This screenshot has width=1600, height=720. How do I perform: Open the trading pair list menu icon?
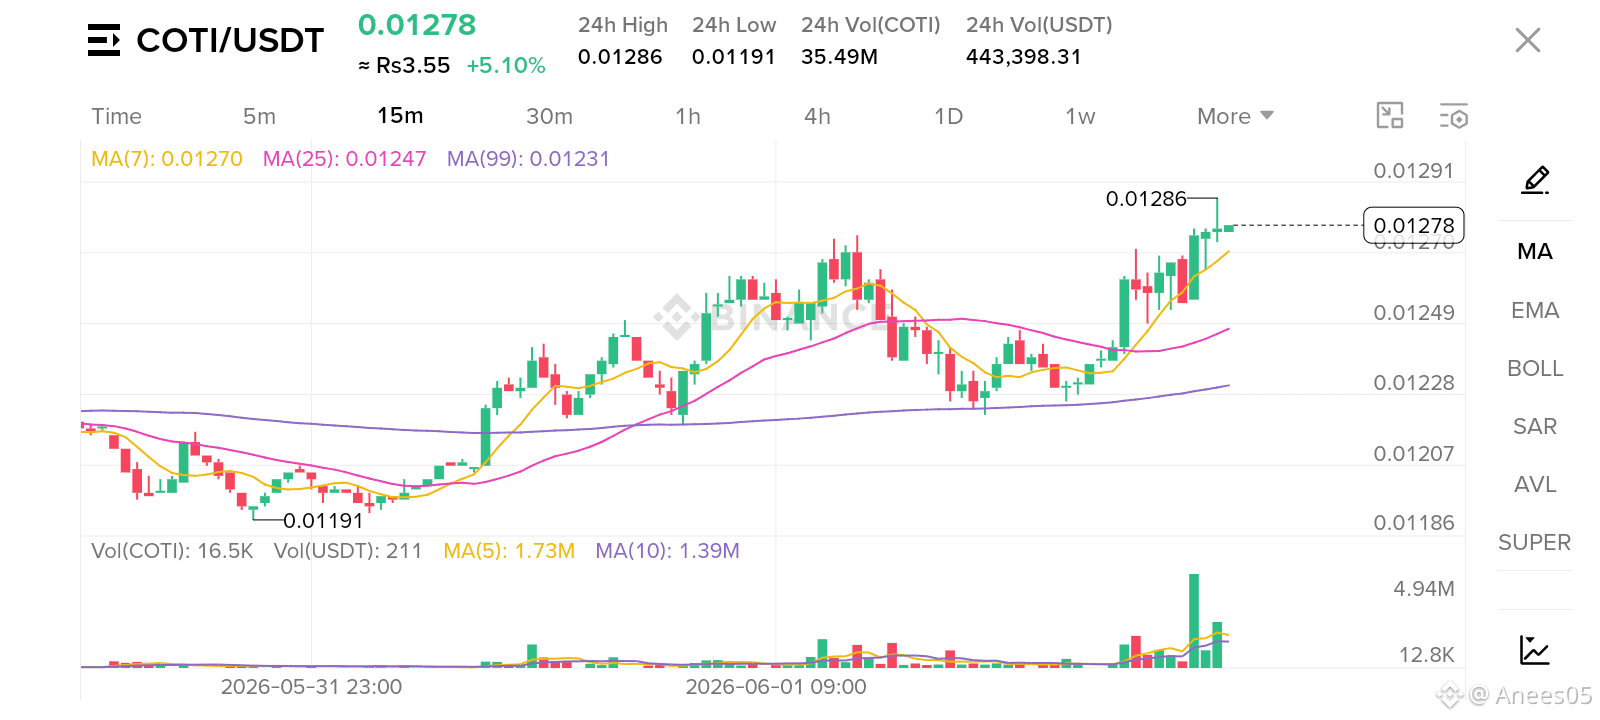click(104, 40)
